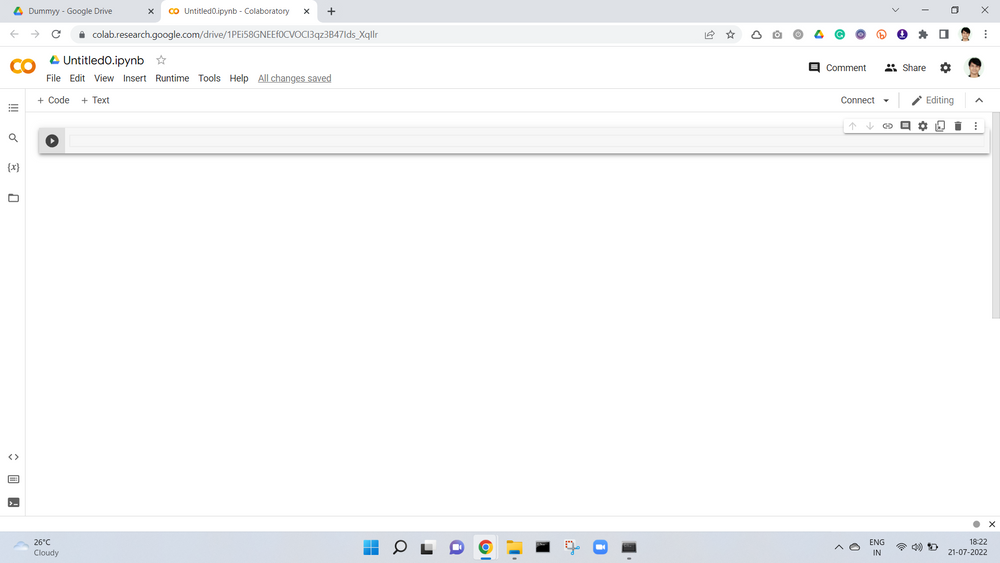1000x563 pixels.
Task: Open the Files folder panel
Action: (x=13, y=198)
